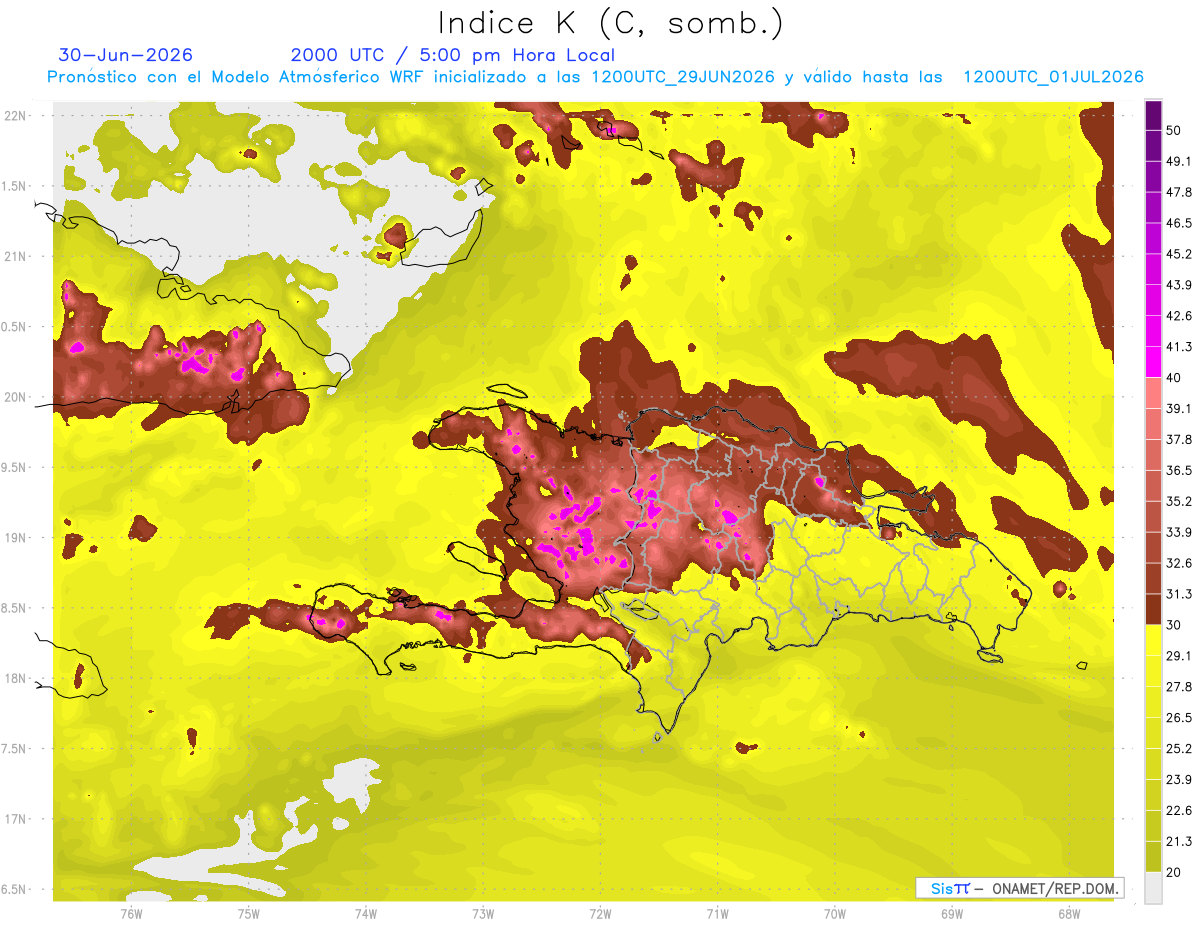Select the gray swatch below the 20 label

(x=1153, y=887)
